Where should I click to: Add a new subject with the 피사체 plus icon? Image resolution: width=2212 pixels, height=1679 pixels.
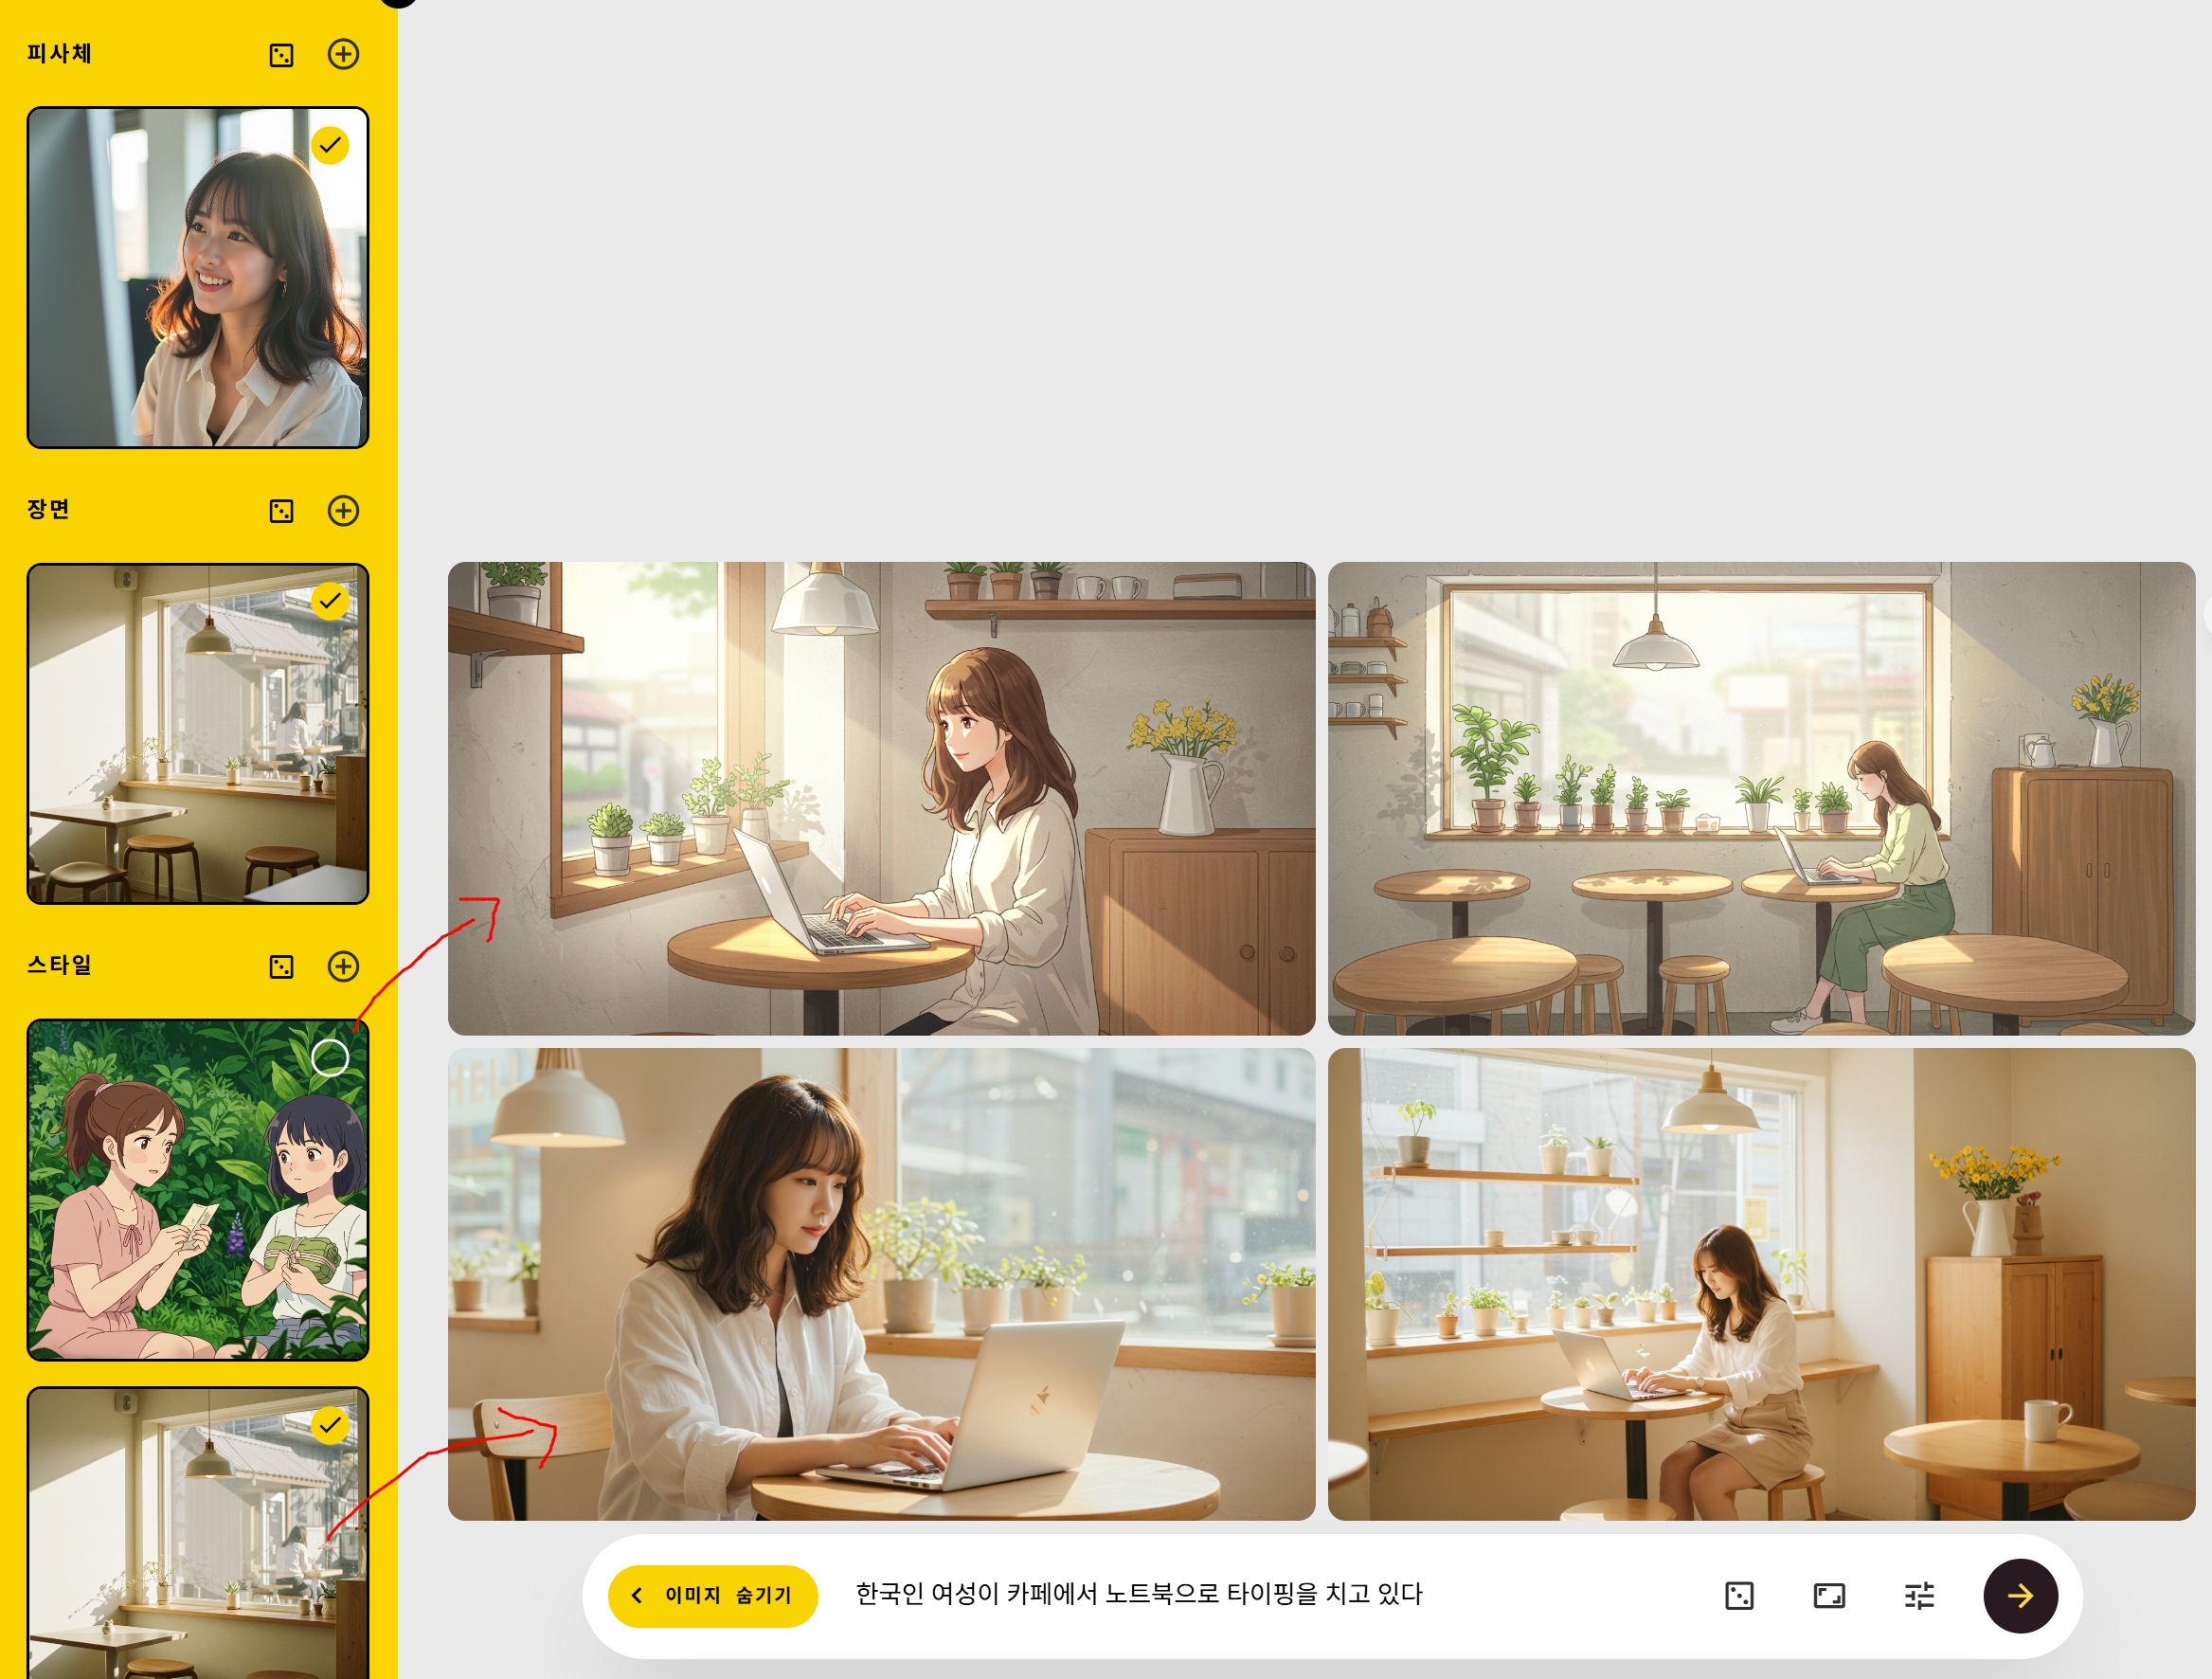pos(343,54)
